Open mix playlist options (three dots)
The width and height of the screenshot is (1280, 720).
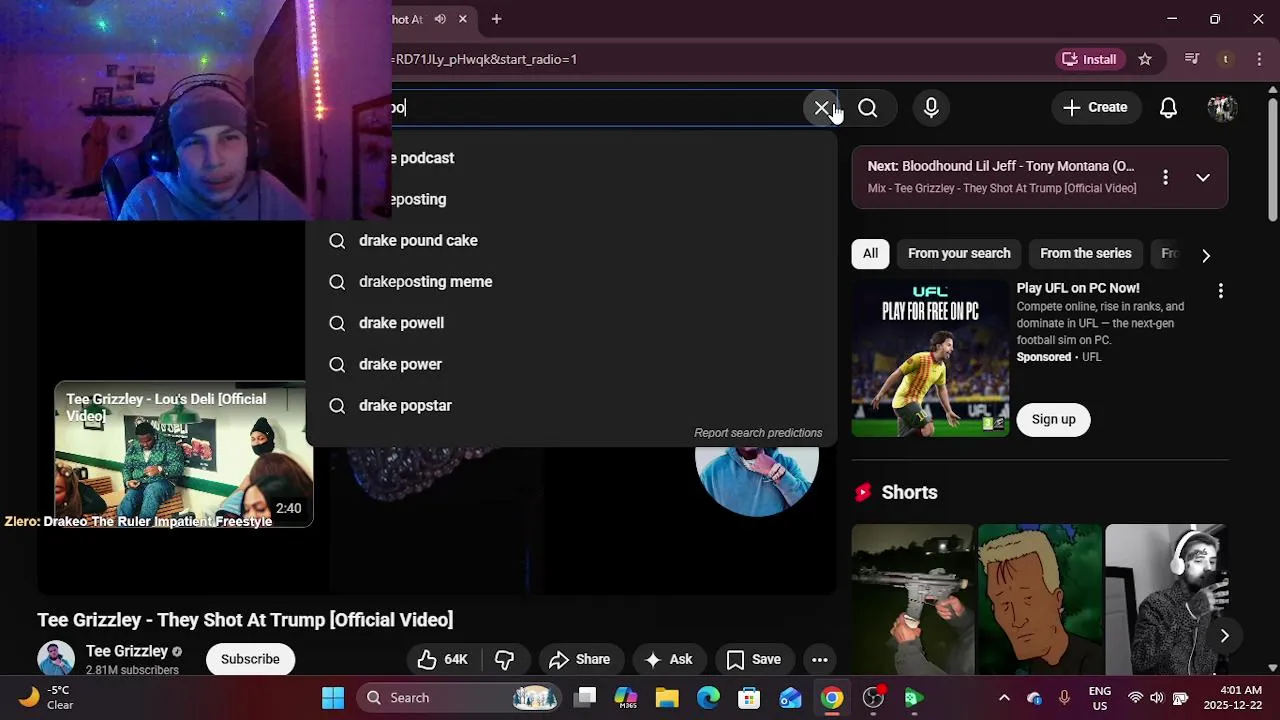coord(1165,178)
